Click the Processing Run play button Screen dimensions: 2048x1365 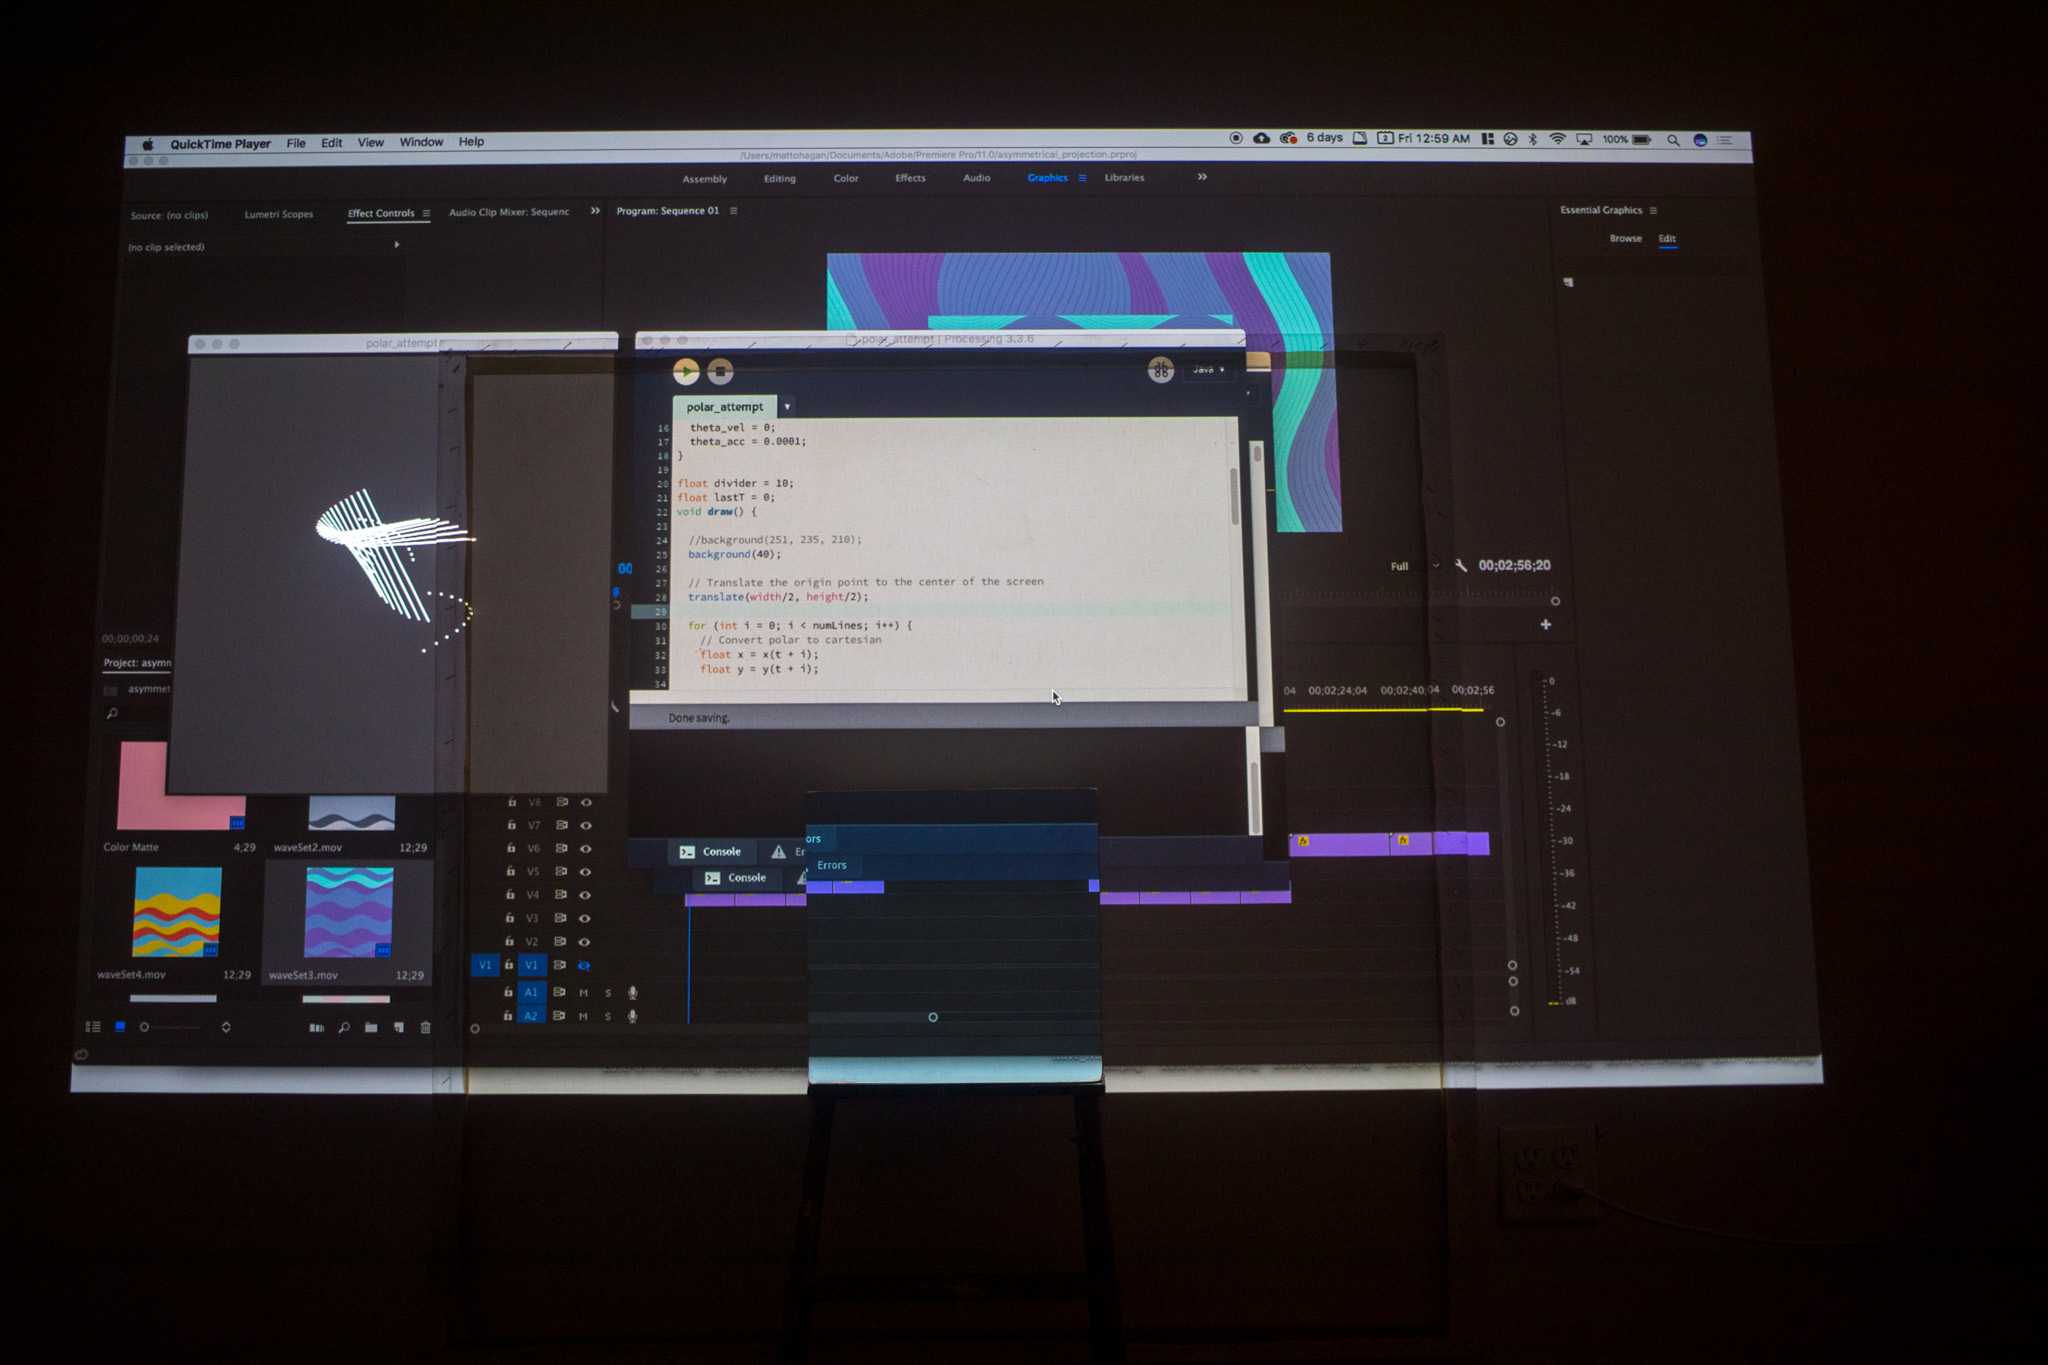coord(686,371)
